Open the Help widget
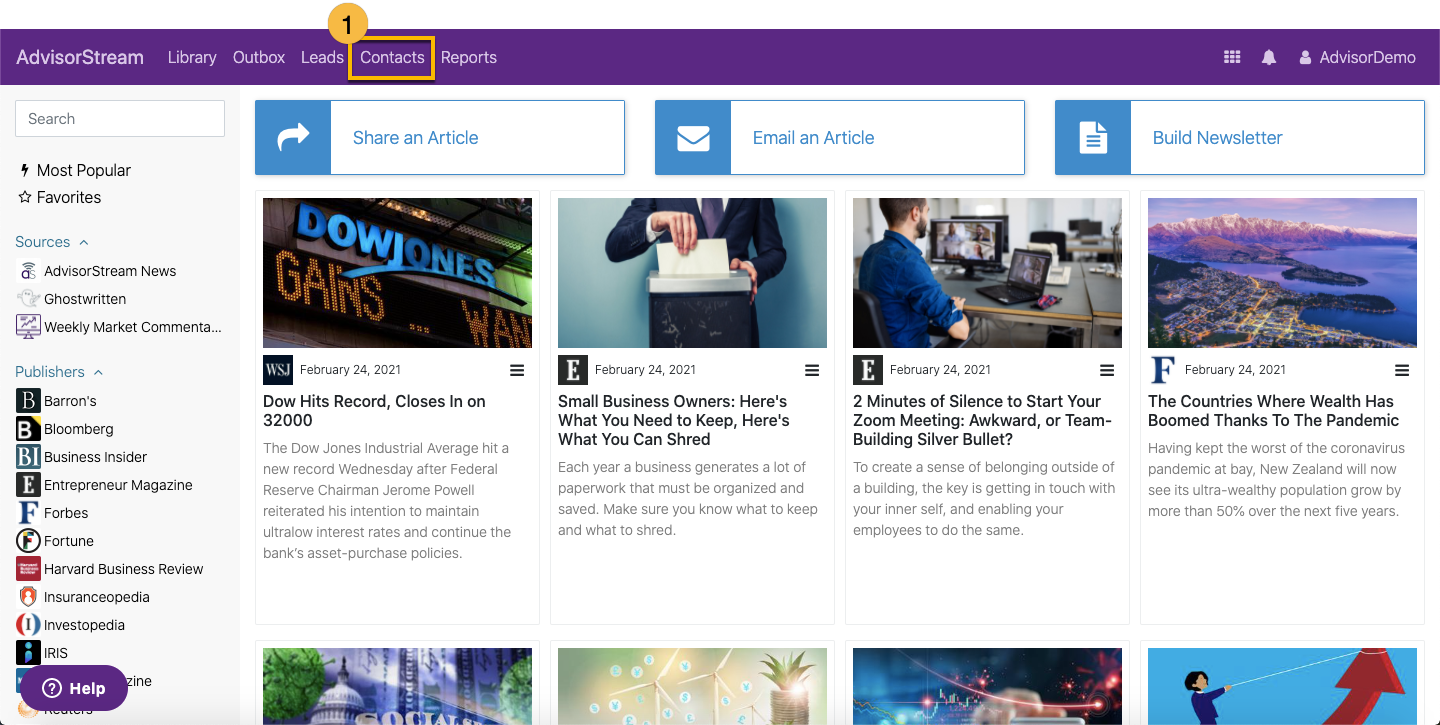Image resolution: width=1440 pixels, height=725 pixels. click(x=74, y=688)
